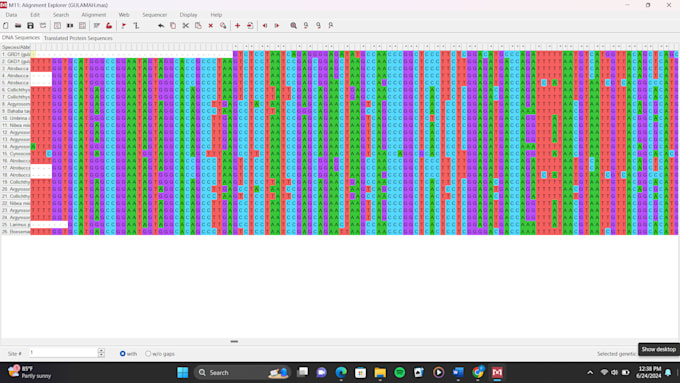
Task: Run MUSCLE alignment with the red arm icon
Action: click(109, 26)
